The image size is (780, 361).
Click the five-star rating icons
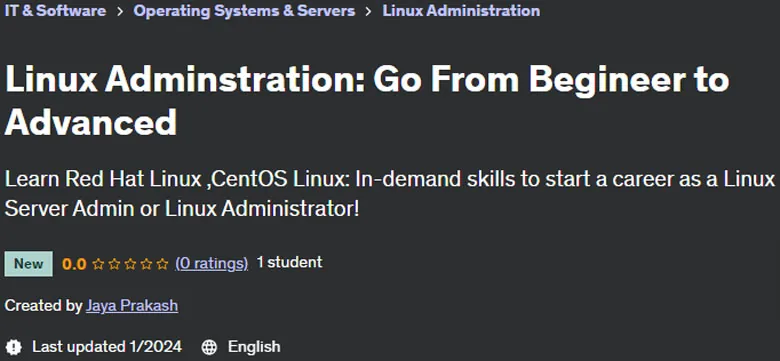tap(131, 264)
